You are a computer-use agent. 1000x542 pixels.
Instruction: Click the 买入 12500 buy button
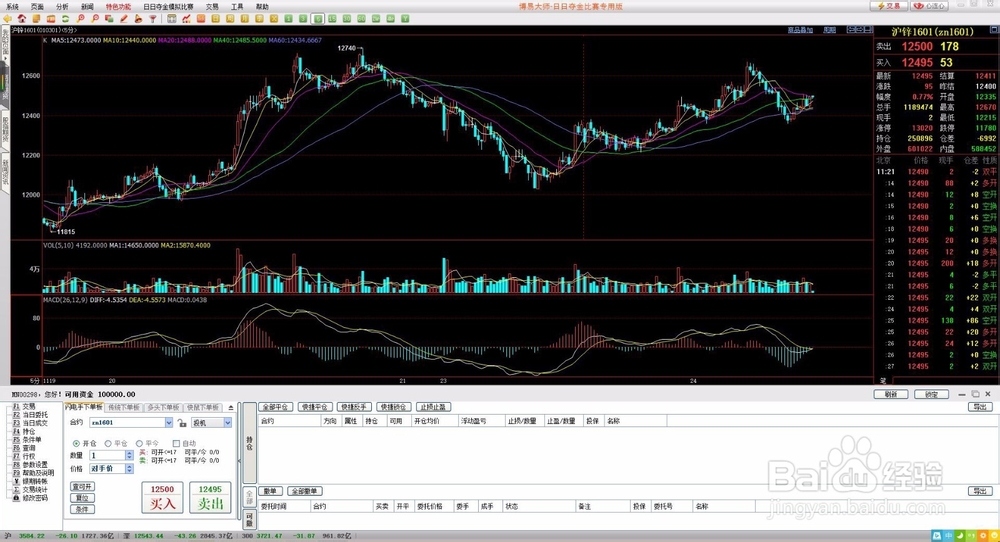click(x=162, y=497)
